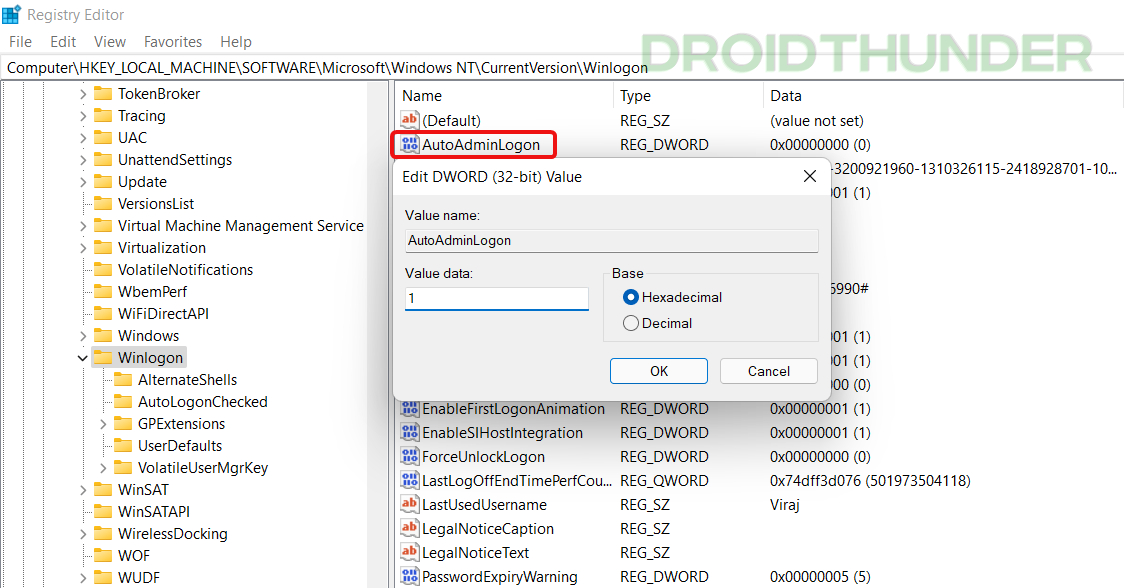Expand Virtual Machine Management Service key
Viewport: 1124px width, 588px height.
pos(82,226)
